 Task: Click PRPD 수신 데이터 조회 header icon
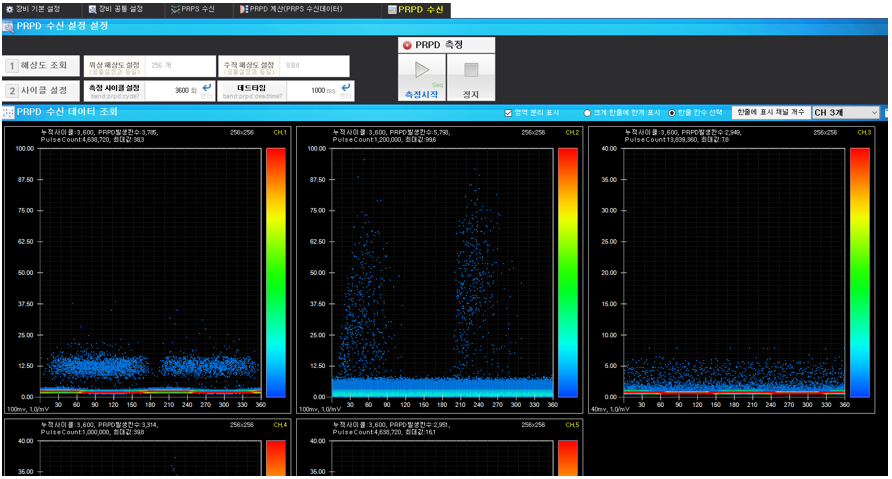pos(9,112)
